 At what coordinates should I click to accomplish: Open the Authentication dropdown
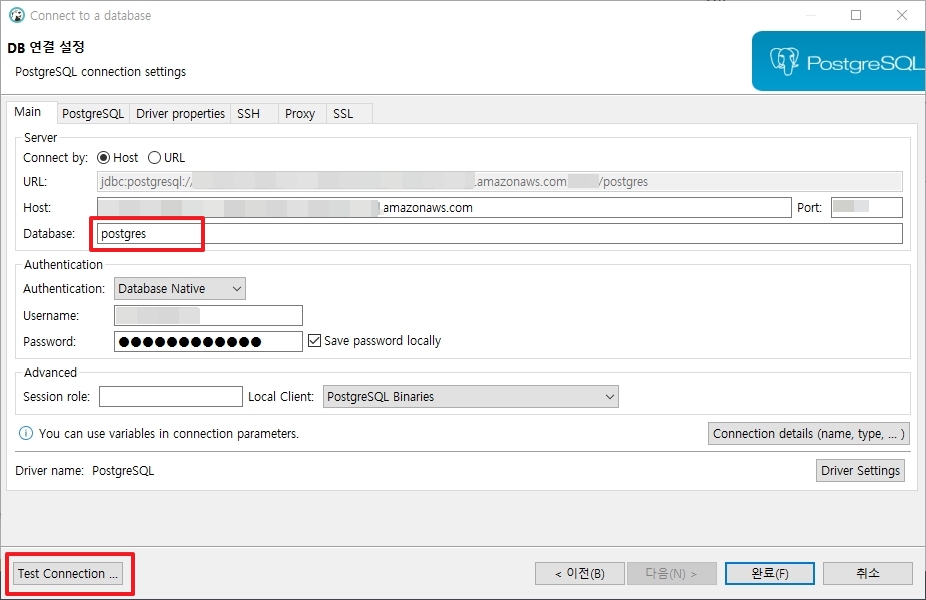click(180, 289)
